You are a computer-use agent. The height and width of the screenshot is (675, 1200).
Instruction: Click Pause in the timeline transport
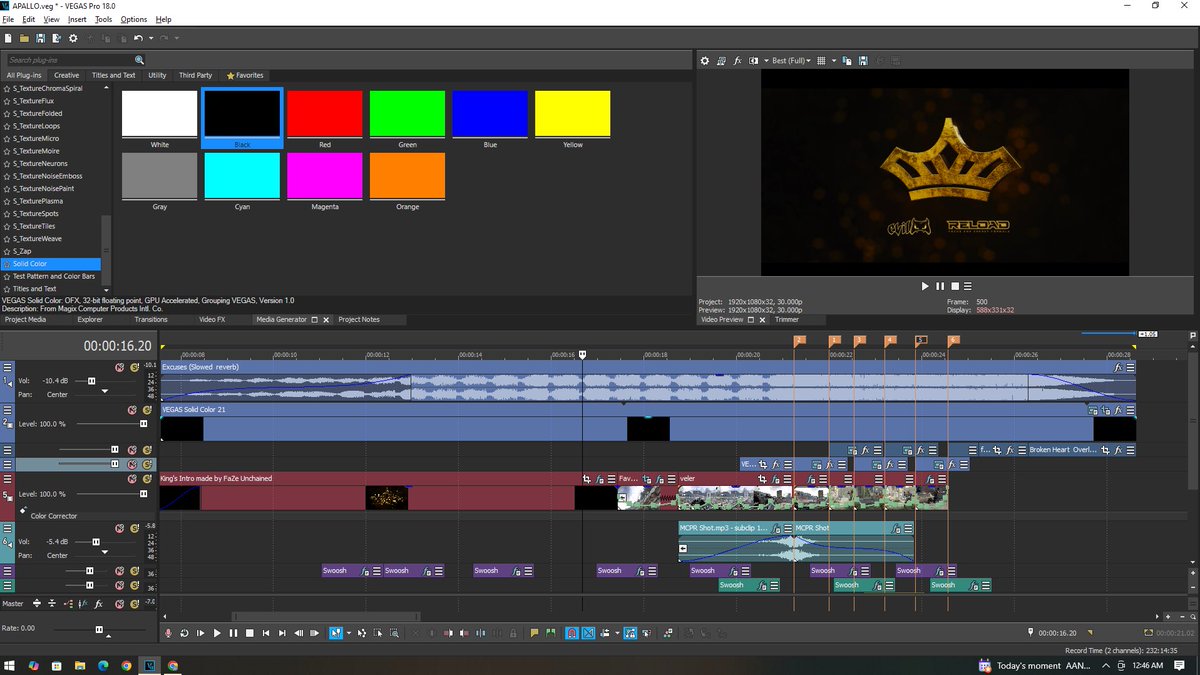(x=233, y=633)
